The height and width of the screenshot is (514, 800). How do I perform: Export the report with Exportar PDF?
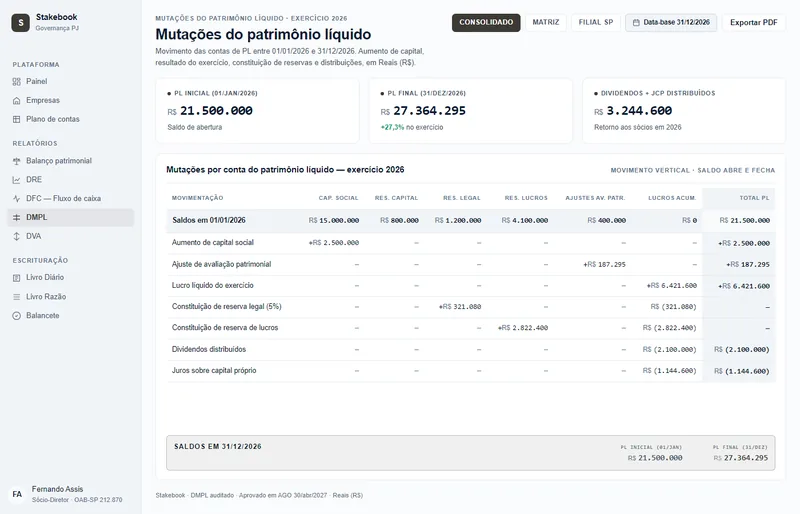pyautogui.click(x=754, y=22)
